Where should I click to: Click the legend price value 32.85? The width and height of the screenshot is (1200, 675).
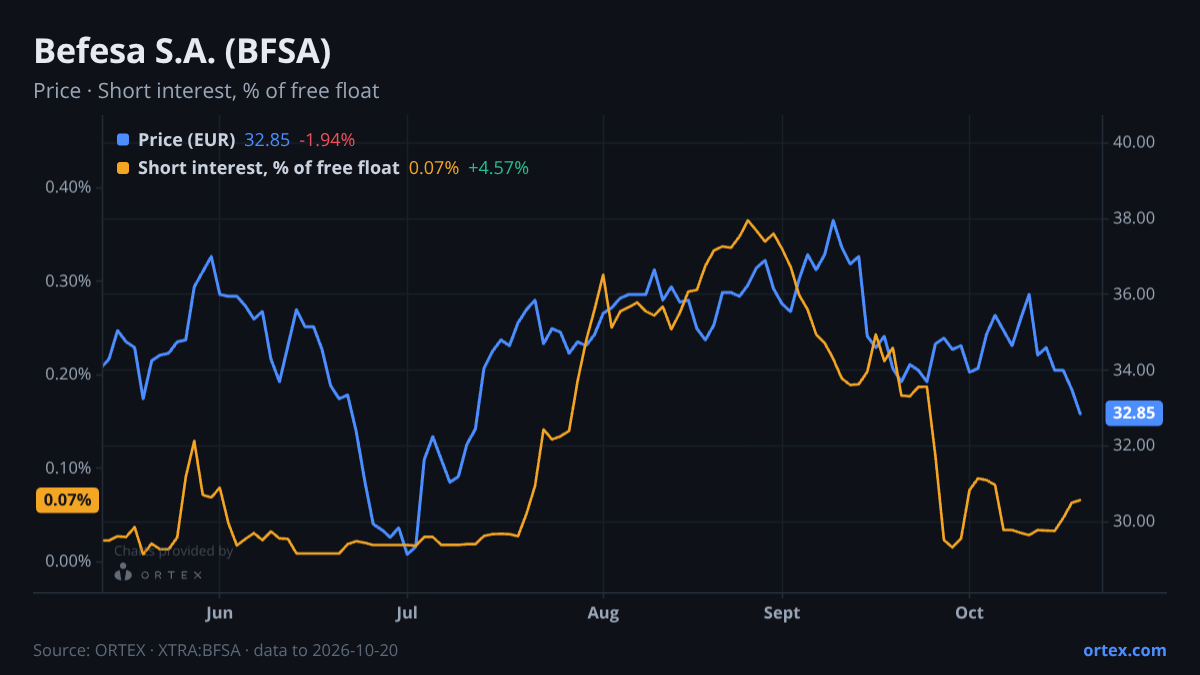coord(267,140)
